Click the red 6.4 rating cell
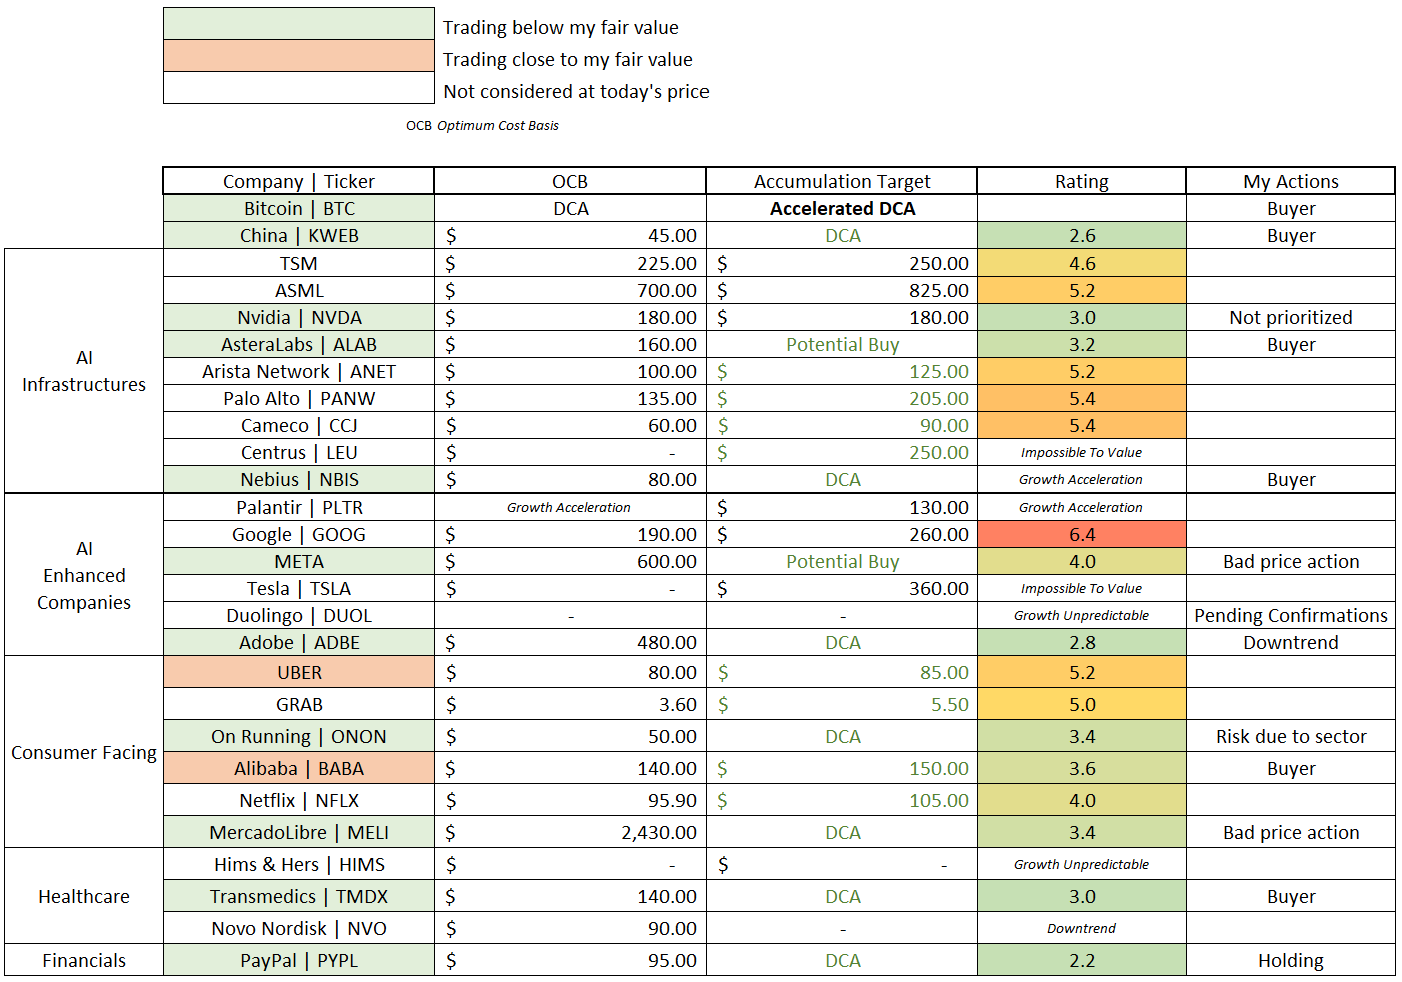1402x982 pixels. click(1082, 534)
